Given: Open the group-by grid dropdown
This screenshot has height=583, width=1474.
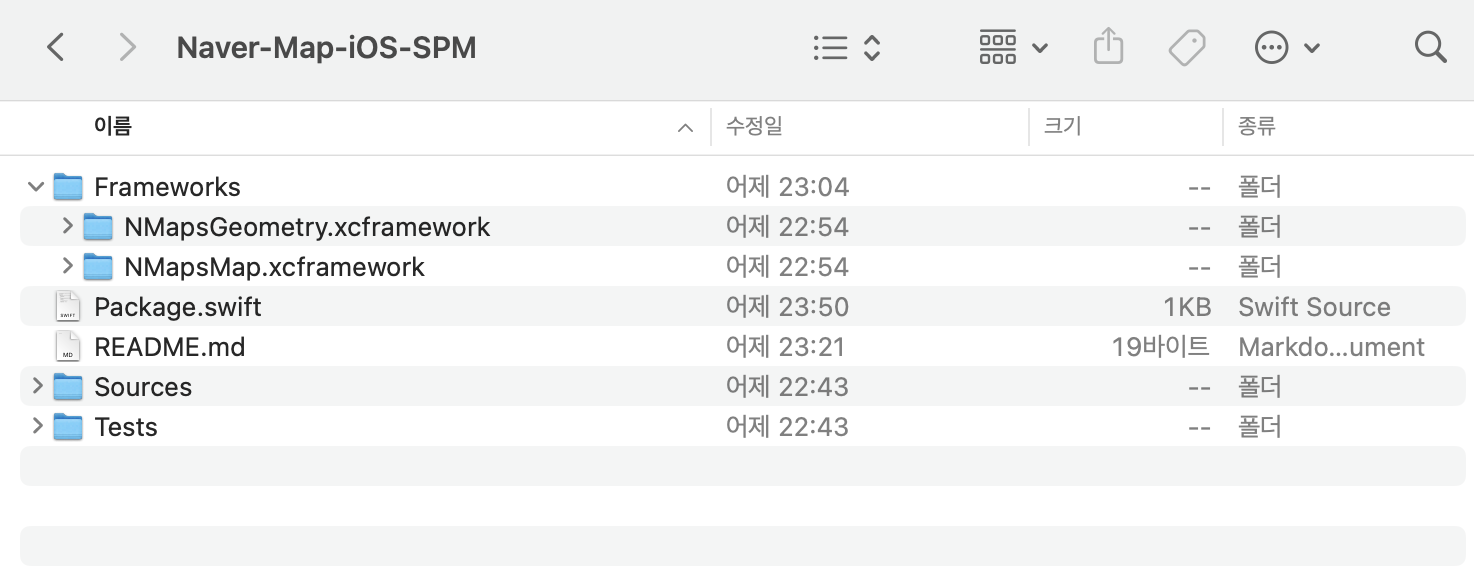Looking at the screenshot, I should tap(1013, 47).
